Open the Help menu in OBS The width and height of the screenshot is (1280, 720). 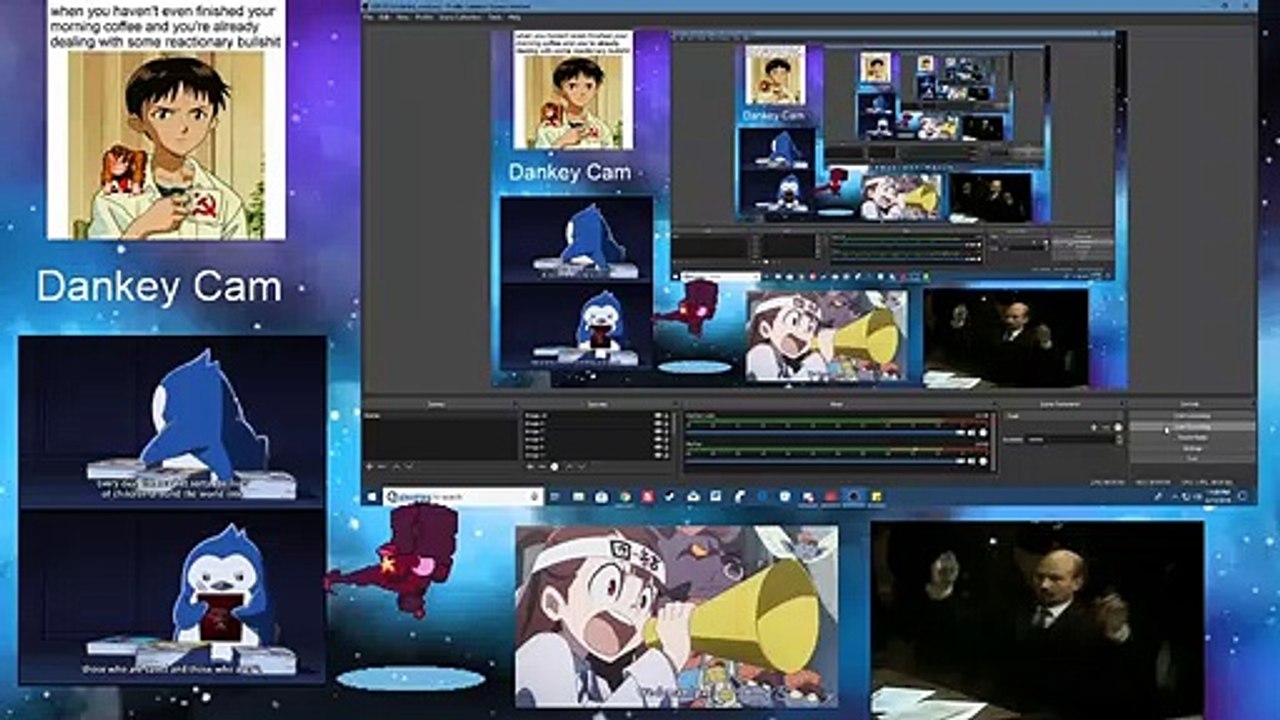pyautogui.click(x=513, y=17)
